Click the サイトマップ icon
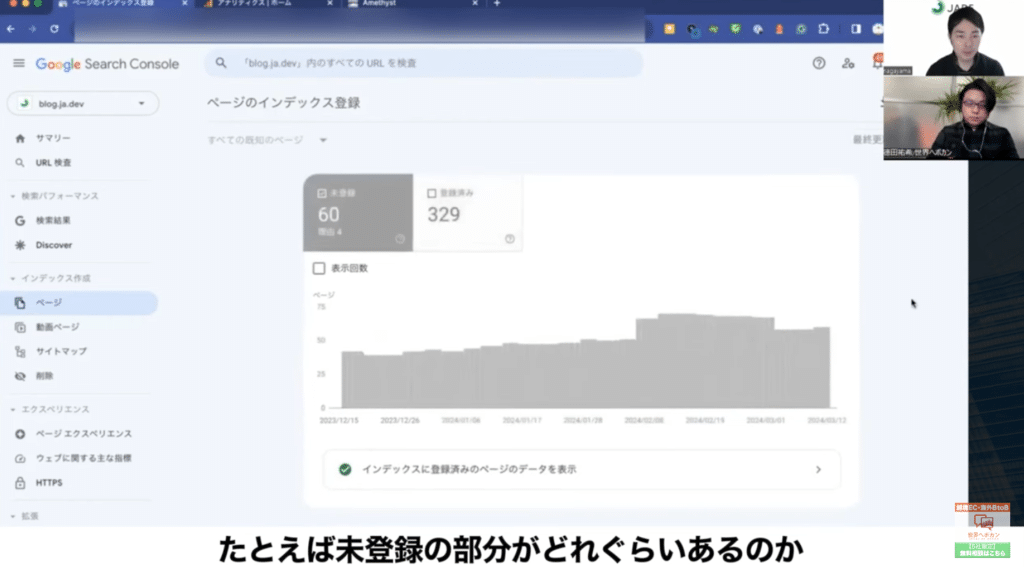Image resolution: width=1024 pixels, height=569 pixels. (20, 351)
